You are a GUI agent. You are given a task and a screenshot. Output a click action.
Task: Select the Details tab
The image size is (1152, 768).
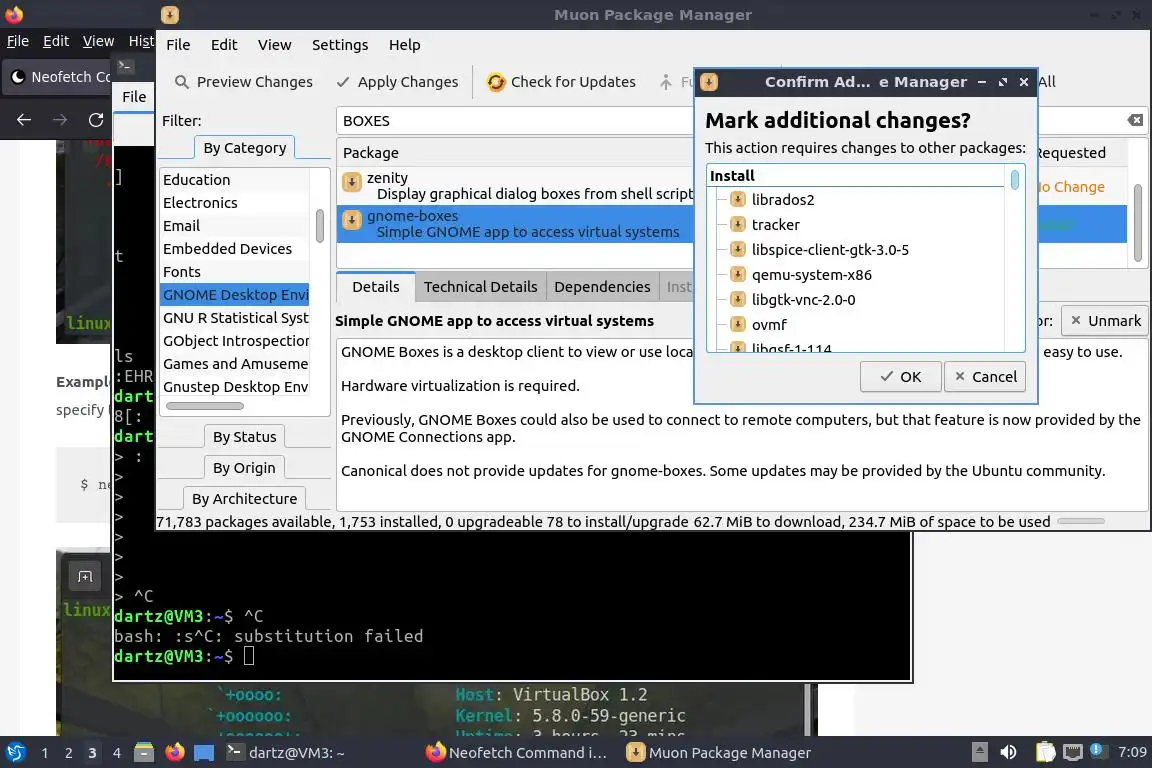[x=375, y=287]
